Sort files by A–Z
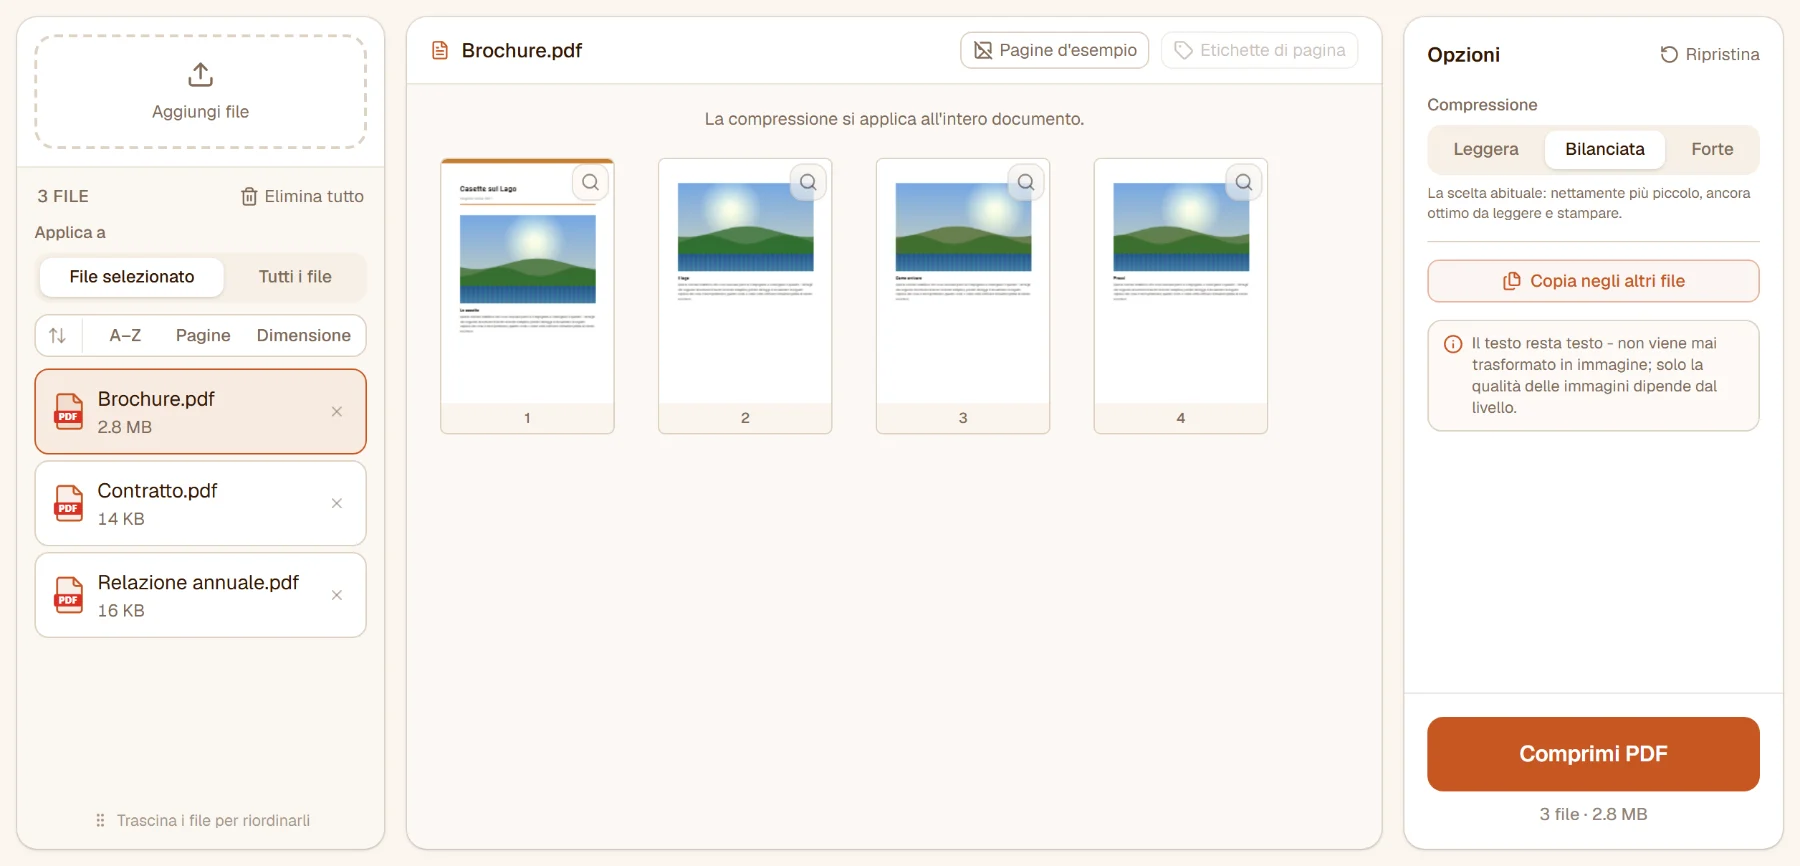The width and height of the screenshot is (1800, 866). (125, 336)
